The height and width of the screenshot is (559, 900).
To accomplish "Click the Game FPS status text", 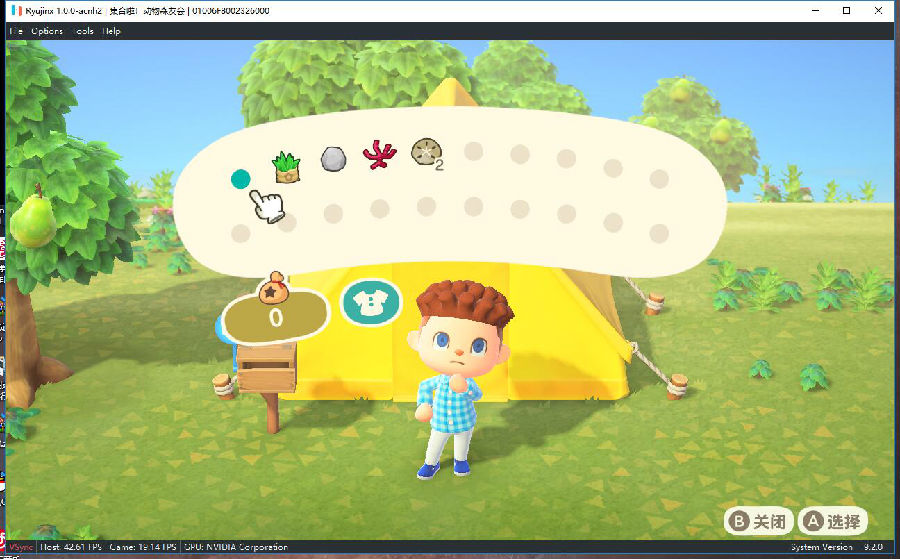I will (142, 547).
